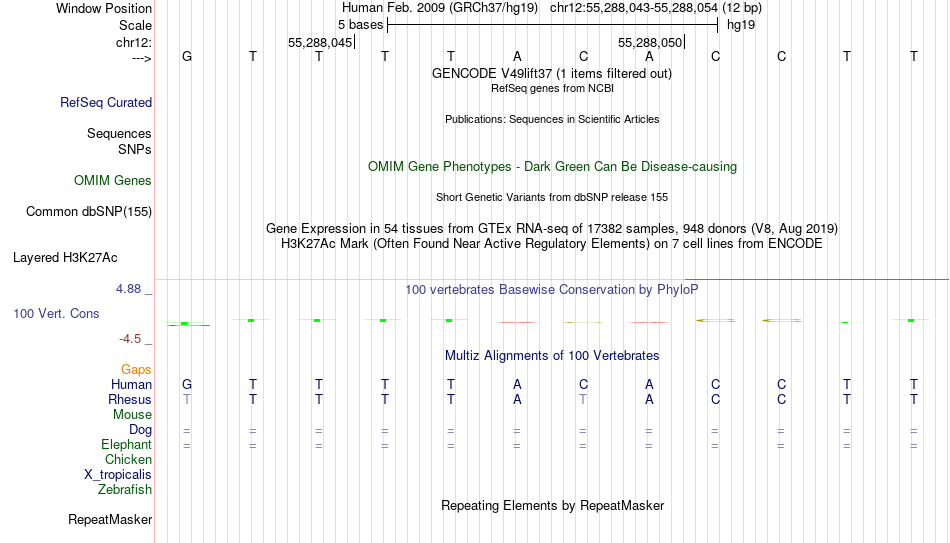Click the 4.88 PhyloP upper value
This screenshot has height=543, width=950.
(129, 289)
